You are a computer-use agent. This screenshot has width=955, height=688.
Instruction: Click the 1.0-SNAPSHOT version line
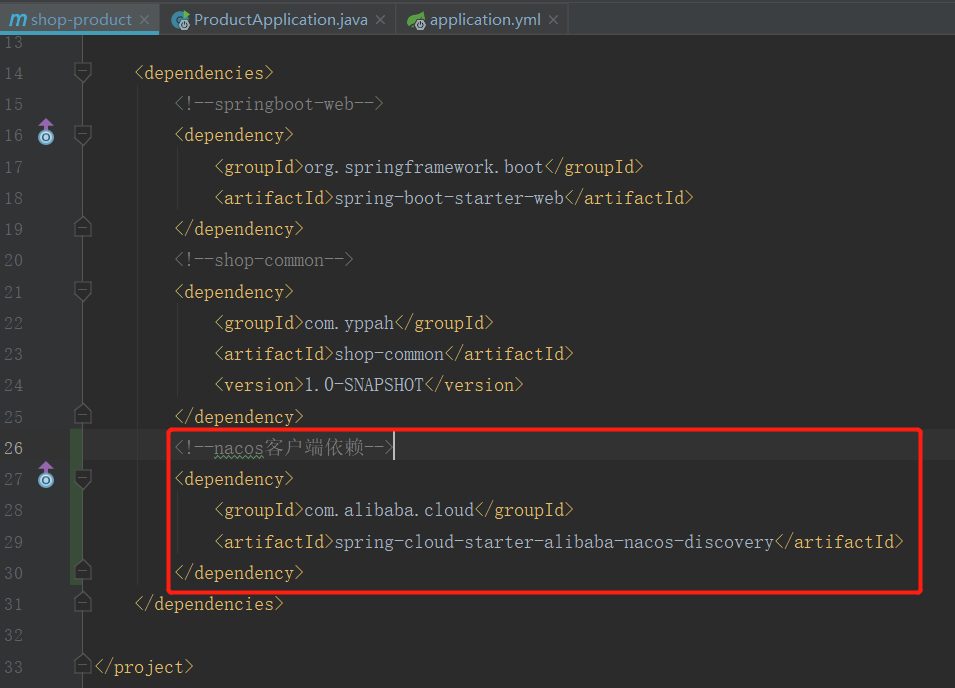[369, 385]
